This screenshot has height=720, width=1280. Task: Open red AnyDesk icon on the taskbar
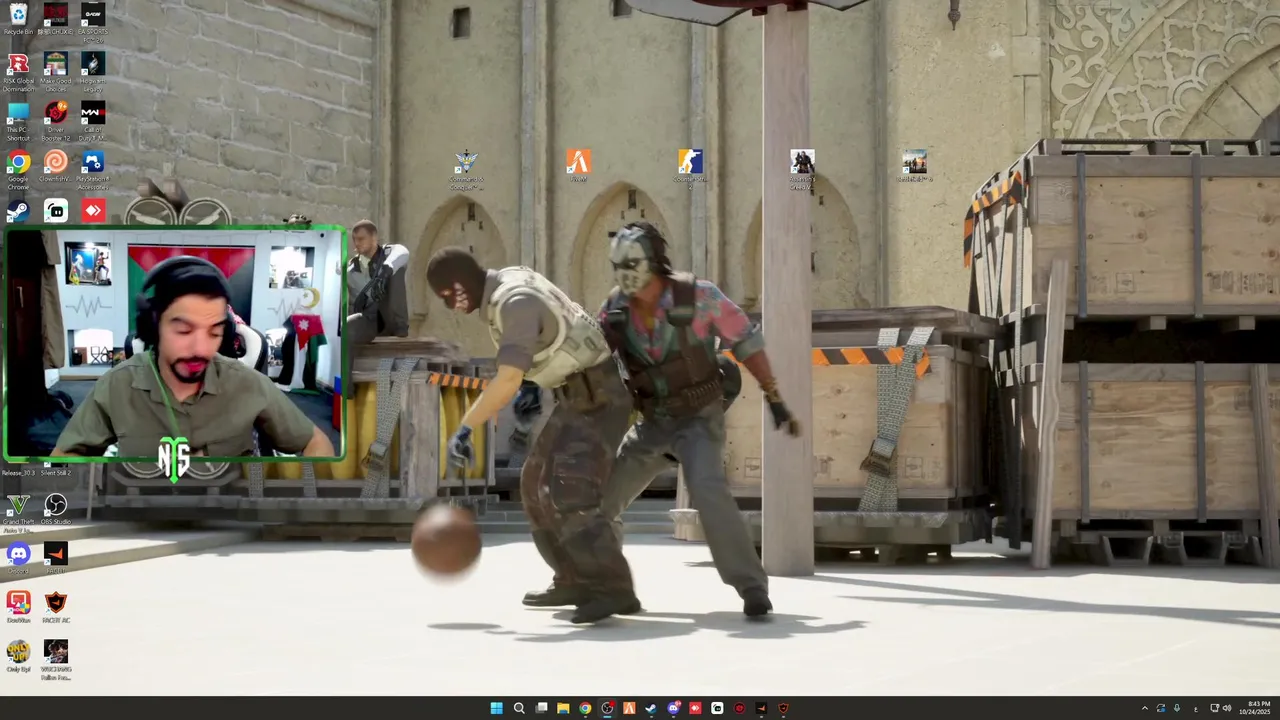(x=695, y=708)
